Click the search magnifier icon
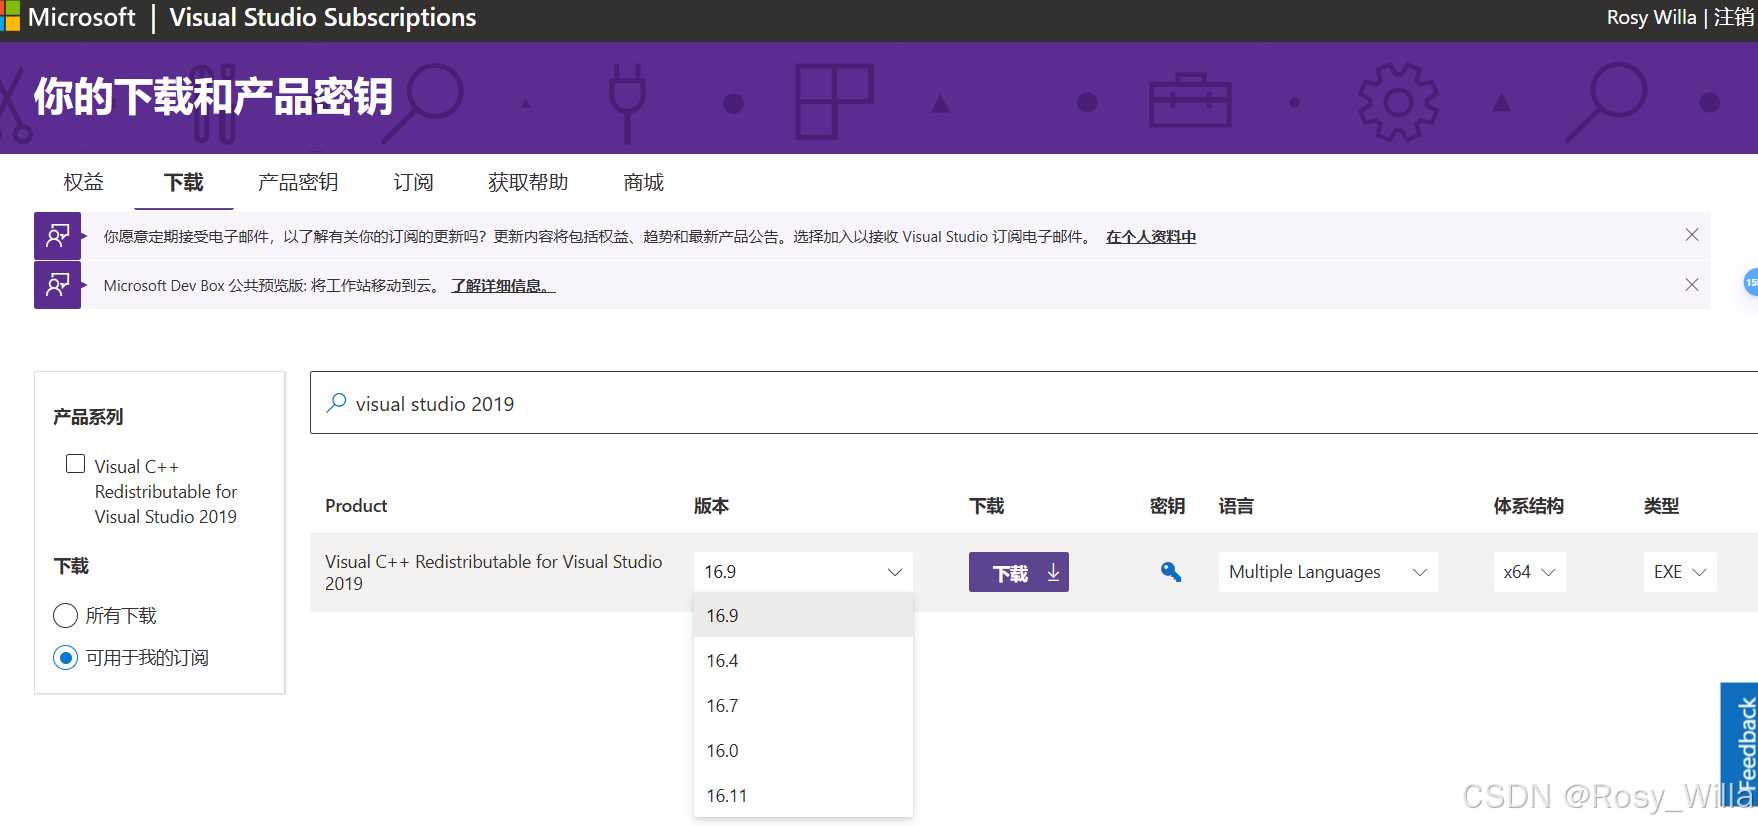Viewport: 1758px width, 826px height. pos(337,403)
